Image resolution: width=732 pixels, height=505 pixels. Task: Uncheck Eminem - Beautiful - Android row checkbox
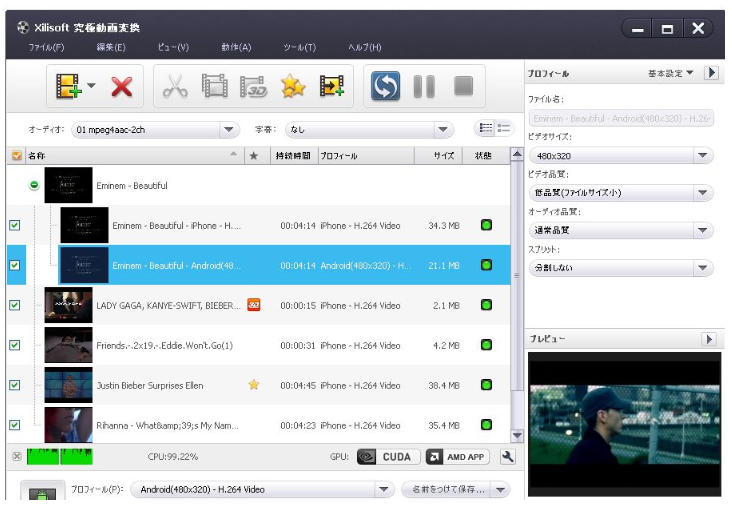pyautogui.click(x=15, y=265)
